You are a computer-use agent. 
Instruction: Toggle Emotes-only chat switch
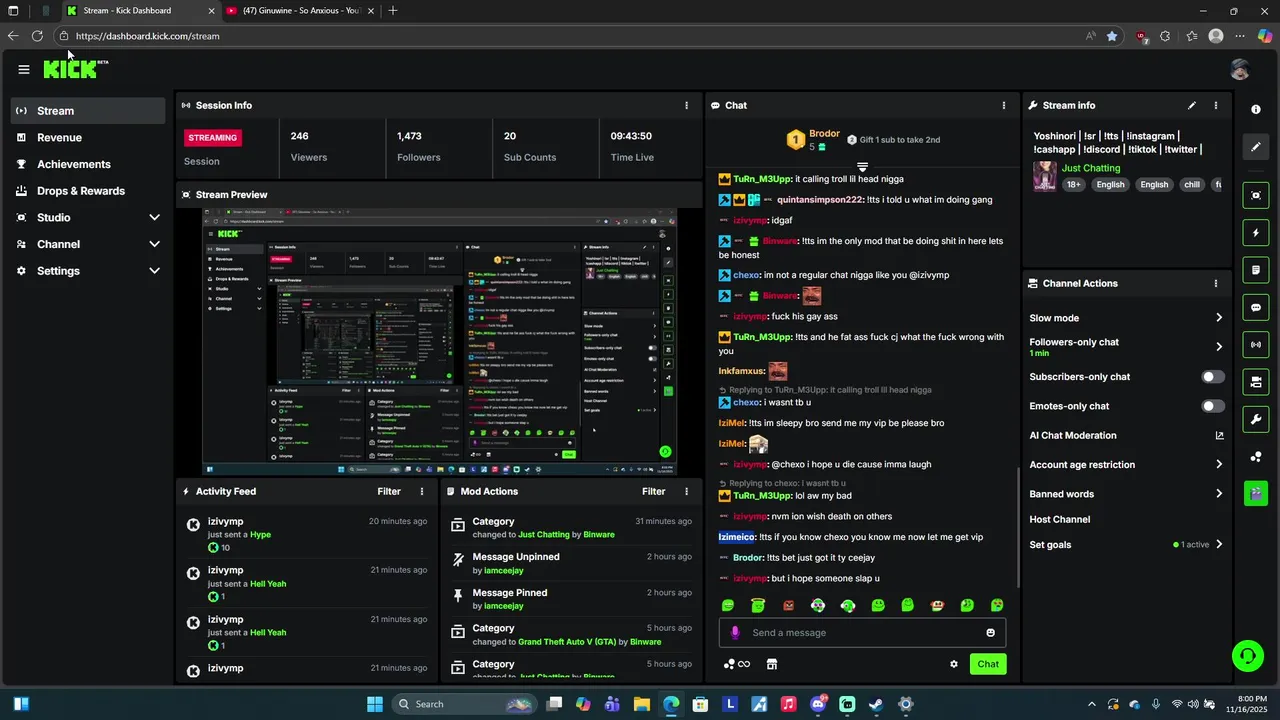[x=1213, y=406]
